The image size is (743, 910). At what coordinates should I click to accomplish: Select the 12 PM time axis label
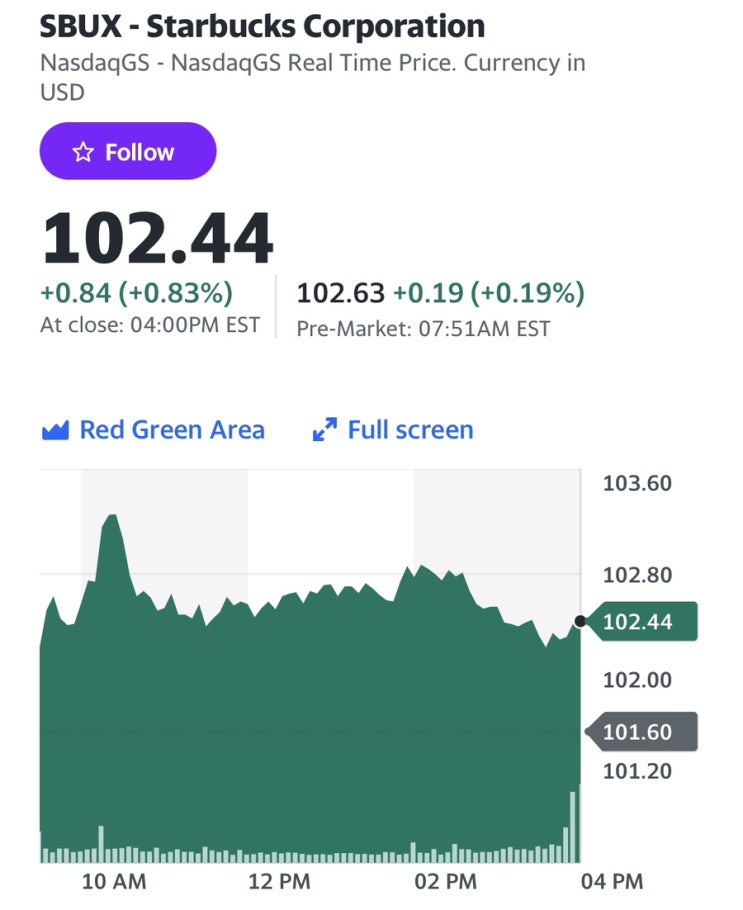(x=279, y=882)
